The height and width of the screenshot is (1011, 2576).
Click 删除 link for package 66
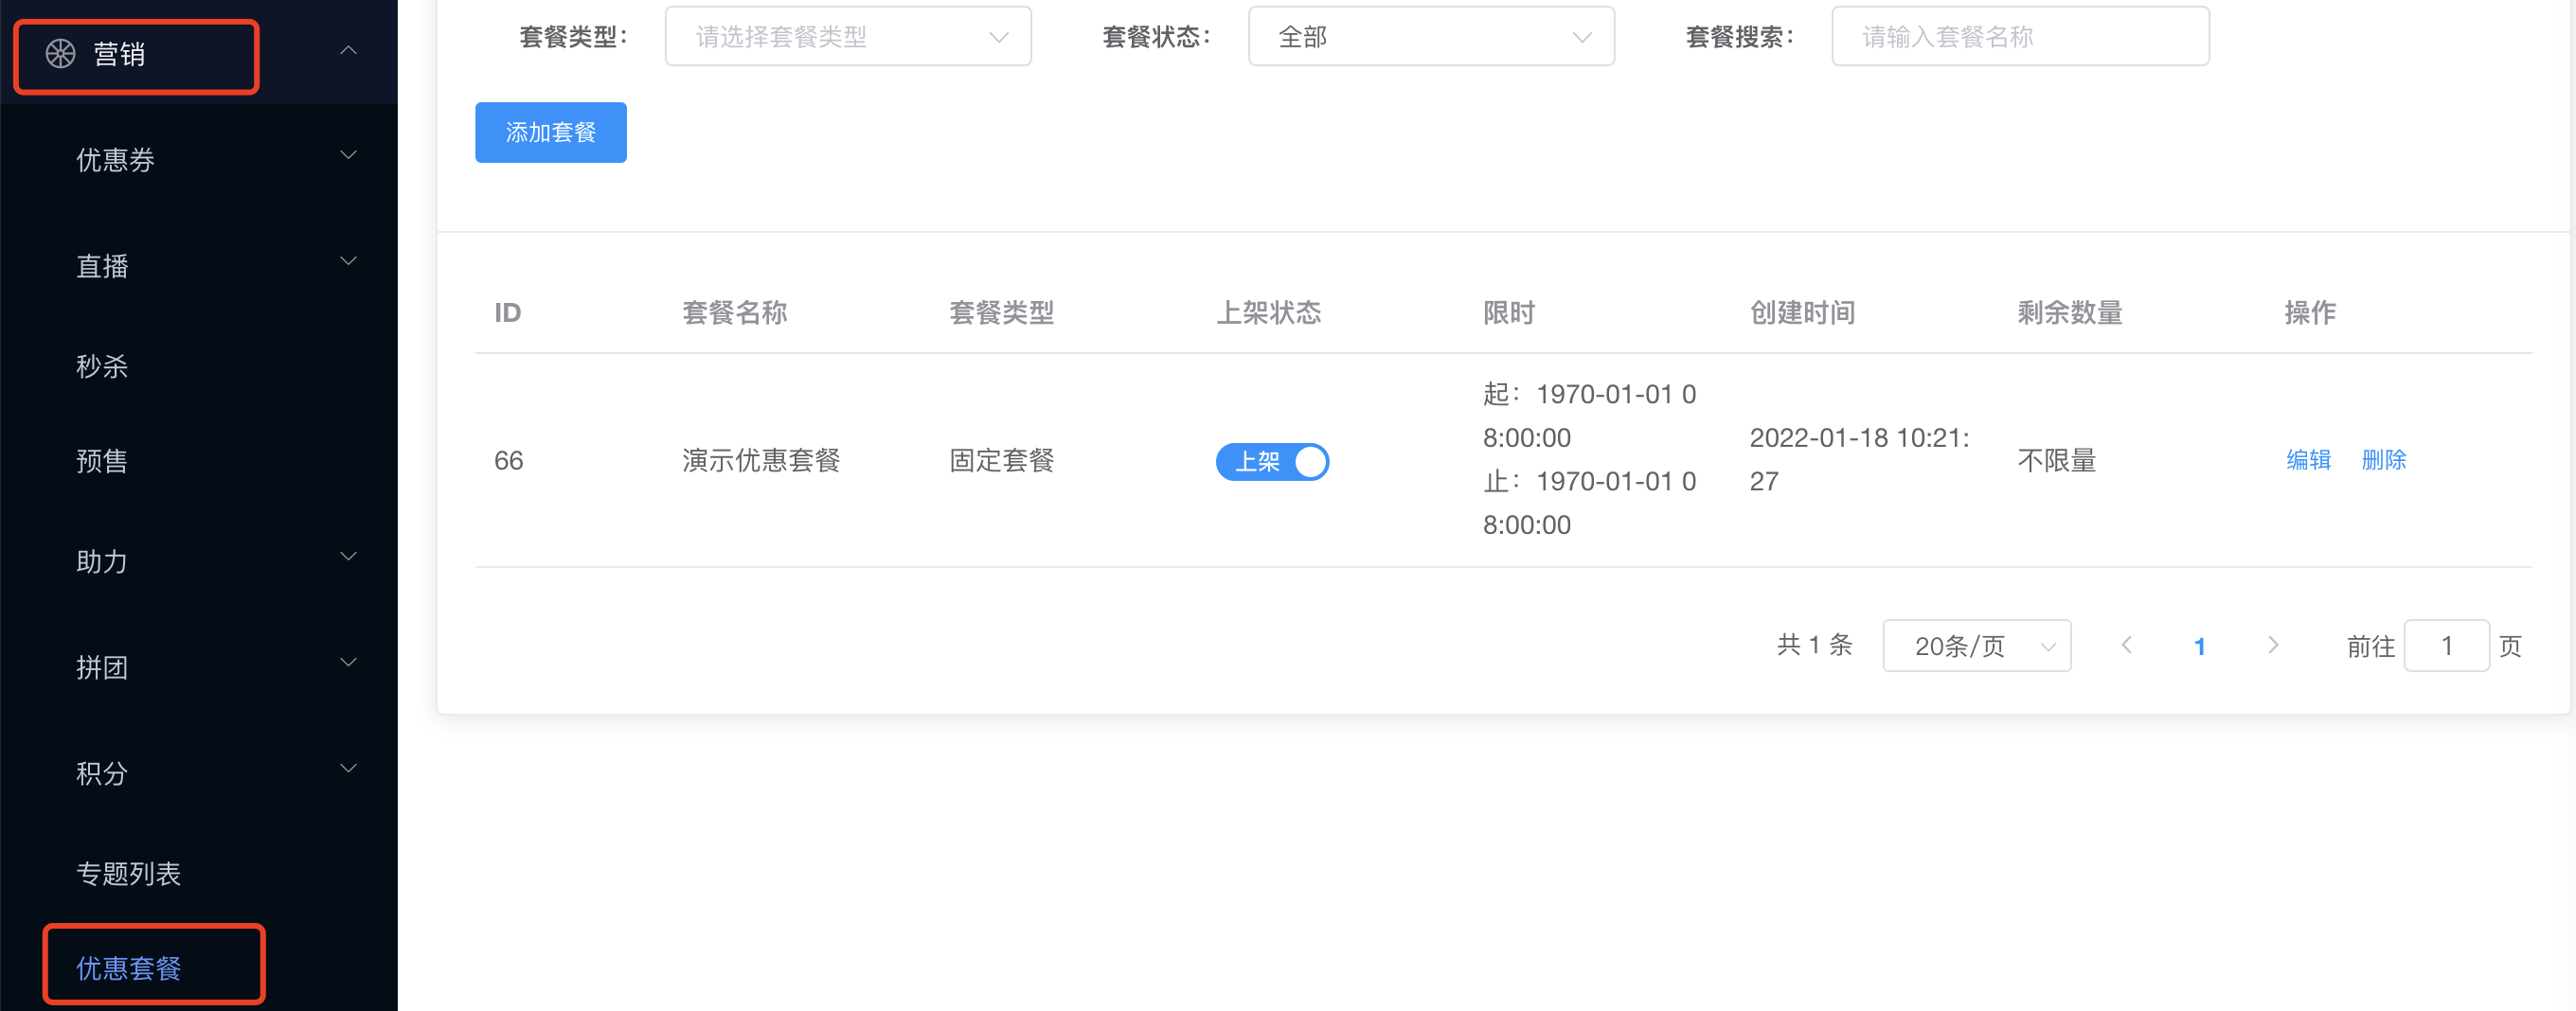(x=2384, y=460)
